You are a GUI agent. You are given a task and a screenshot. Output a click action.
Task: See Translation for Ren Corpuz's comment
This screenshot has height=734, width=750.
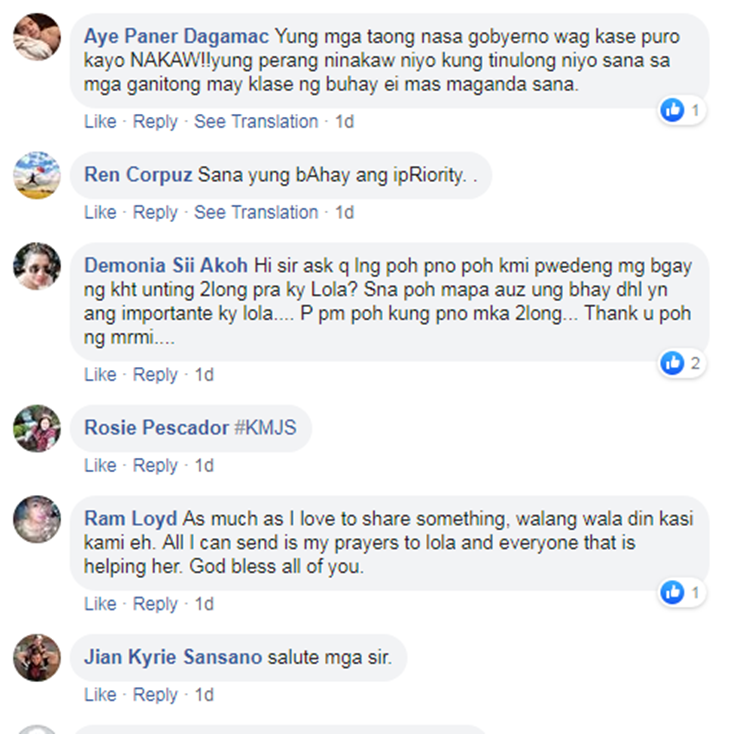click(x=256, y=212)
